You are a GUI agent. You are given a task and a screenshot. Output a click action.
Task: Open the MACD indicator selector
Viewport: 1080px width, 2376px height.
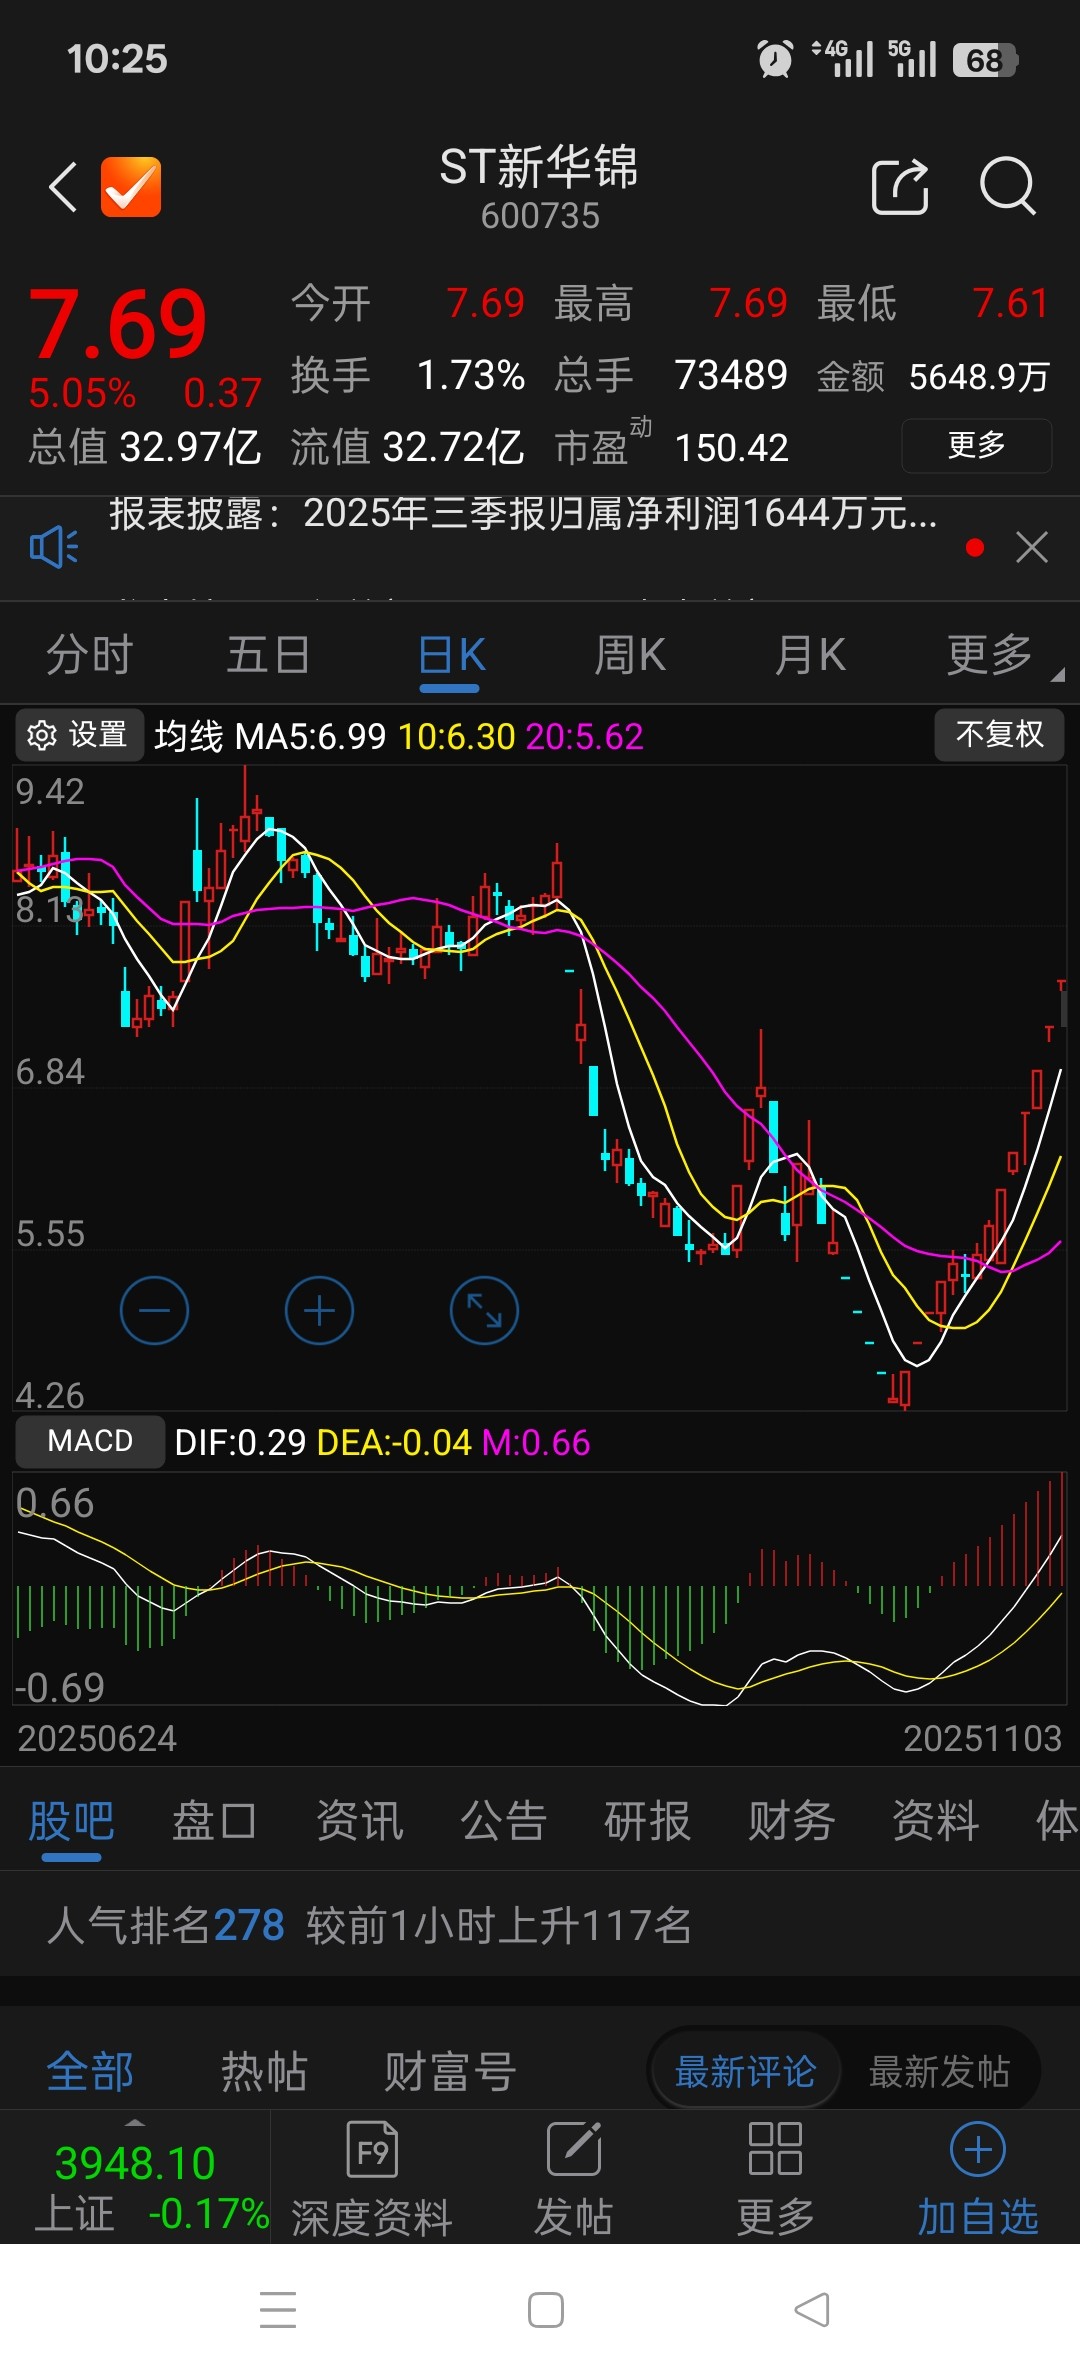(90, 1441)
